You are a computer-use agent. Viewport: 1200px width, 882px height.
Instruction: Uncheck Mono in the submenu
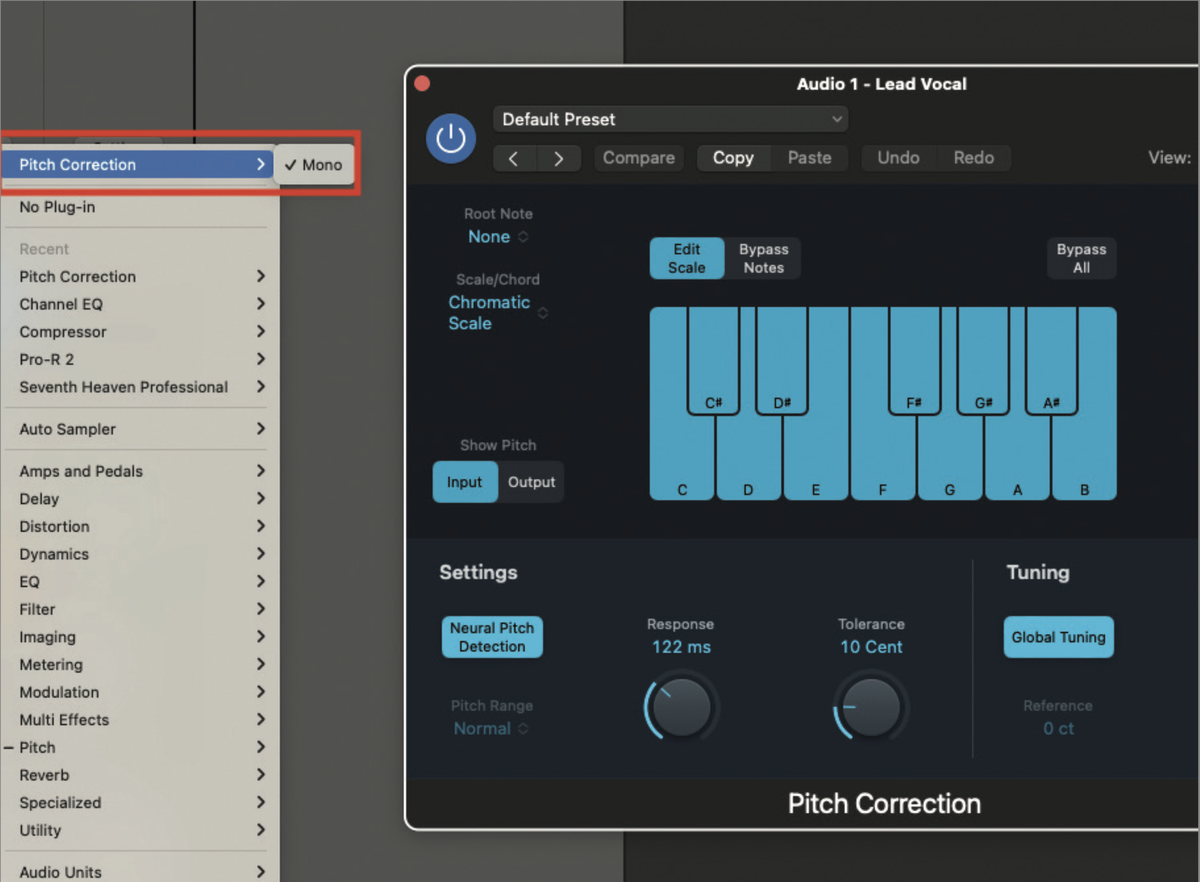pyautogui.click(x=314, y=164)
